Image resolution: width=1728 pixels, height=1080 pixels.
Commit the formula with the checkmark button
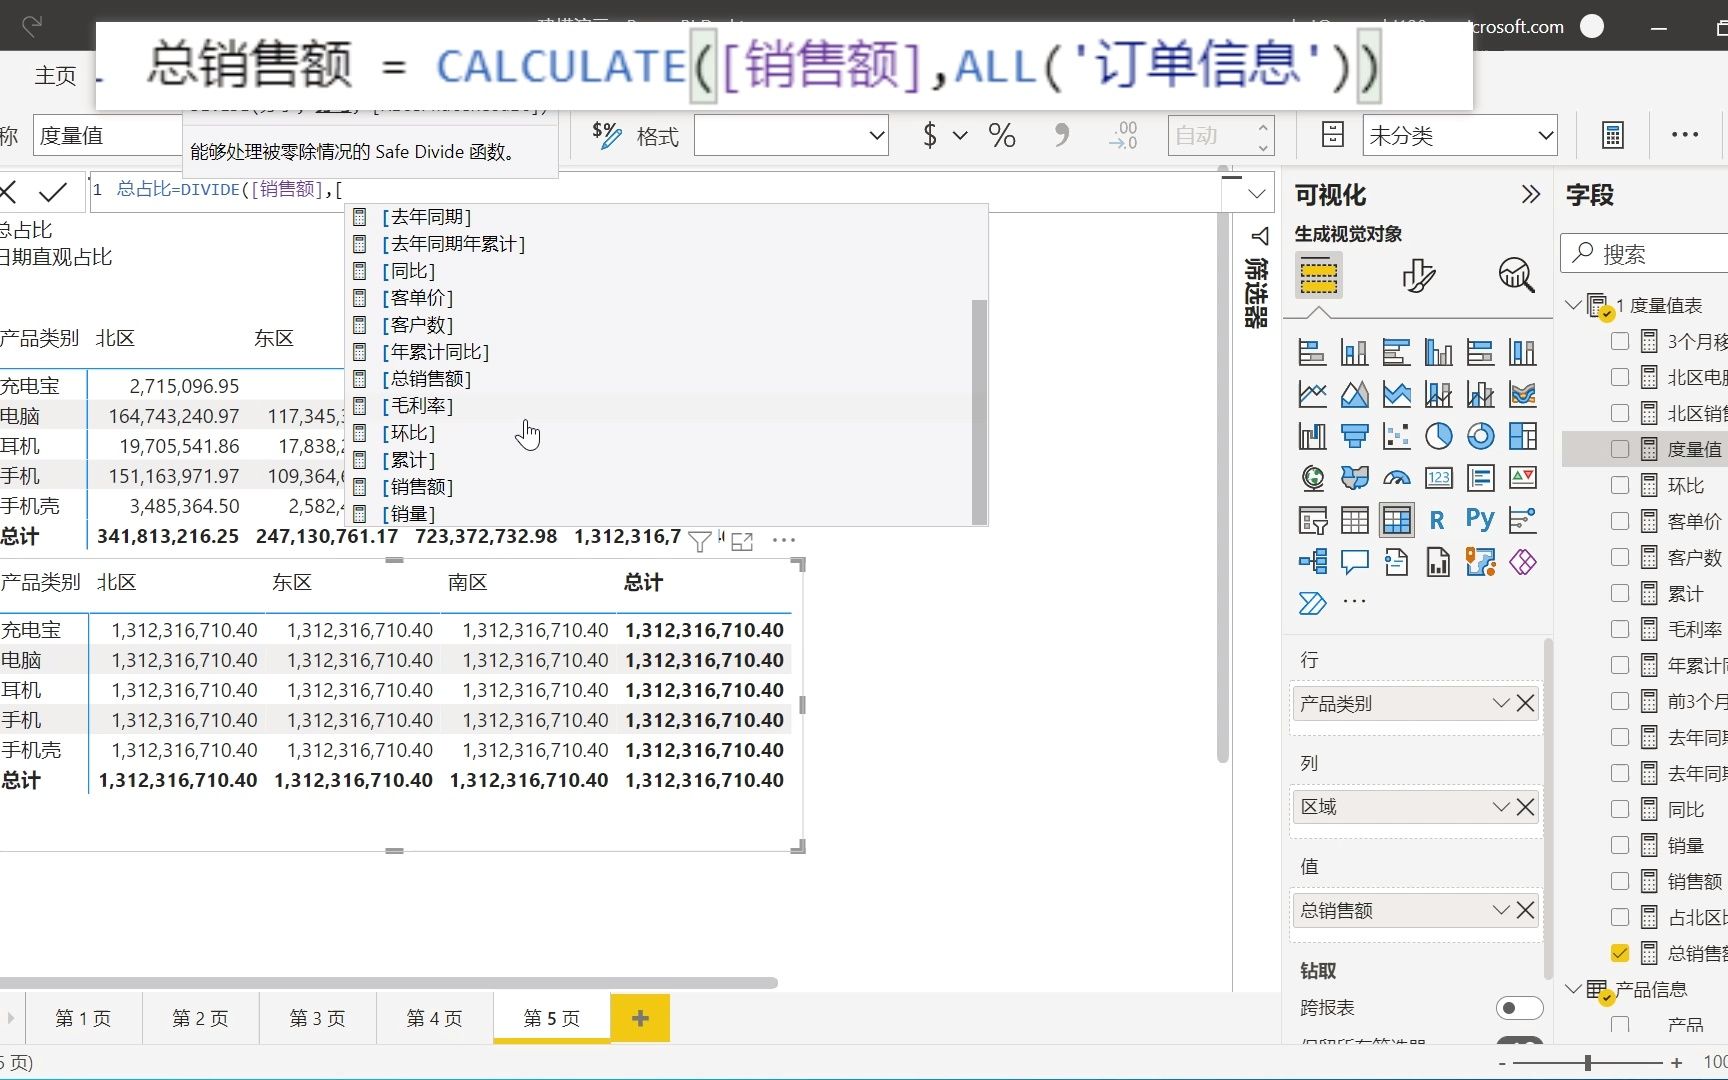pos(53,192)
